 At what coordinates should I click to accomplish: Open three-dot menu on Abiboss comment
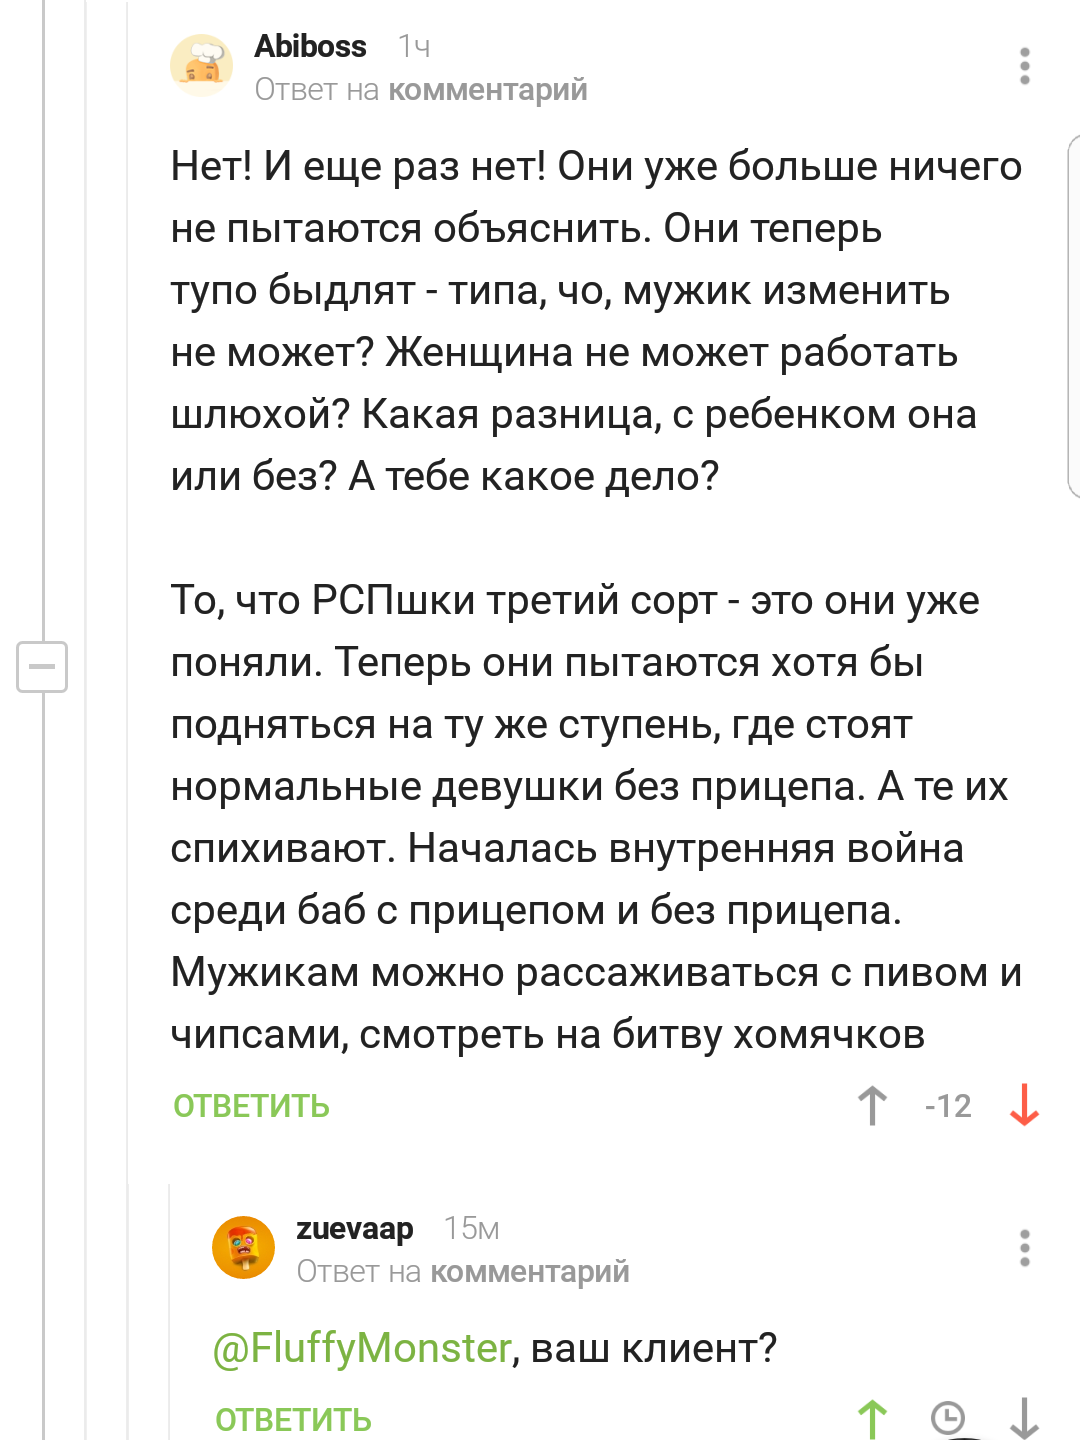(x=1024, y=66)
